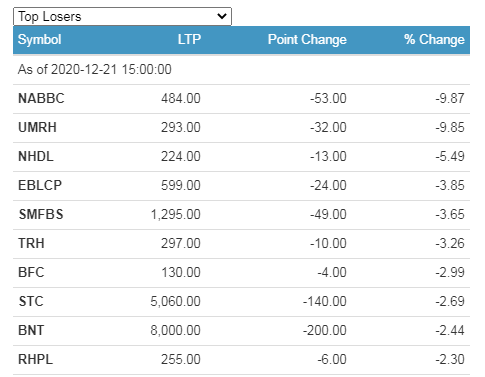This screenshot has width=485, height=377.
Task: Click the BNT symbol
Action: coord(31,330)
